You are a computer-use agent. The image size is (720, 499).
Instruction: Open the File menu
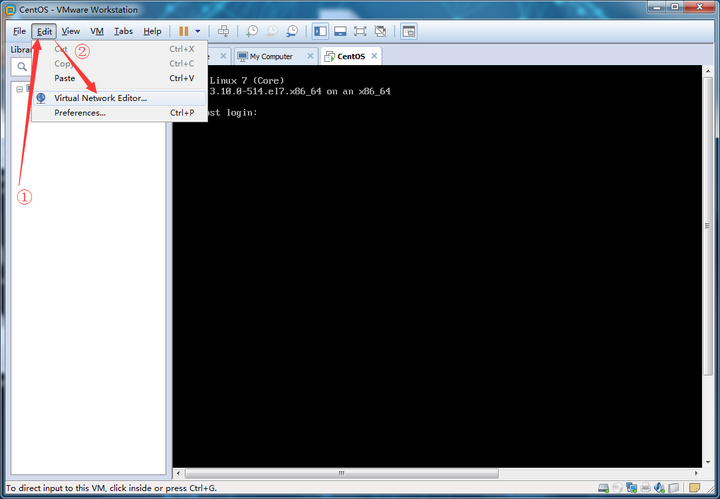click(19, 31)
